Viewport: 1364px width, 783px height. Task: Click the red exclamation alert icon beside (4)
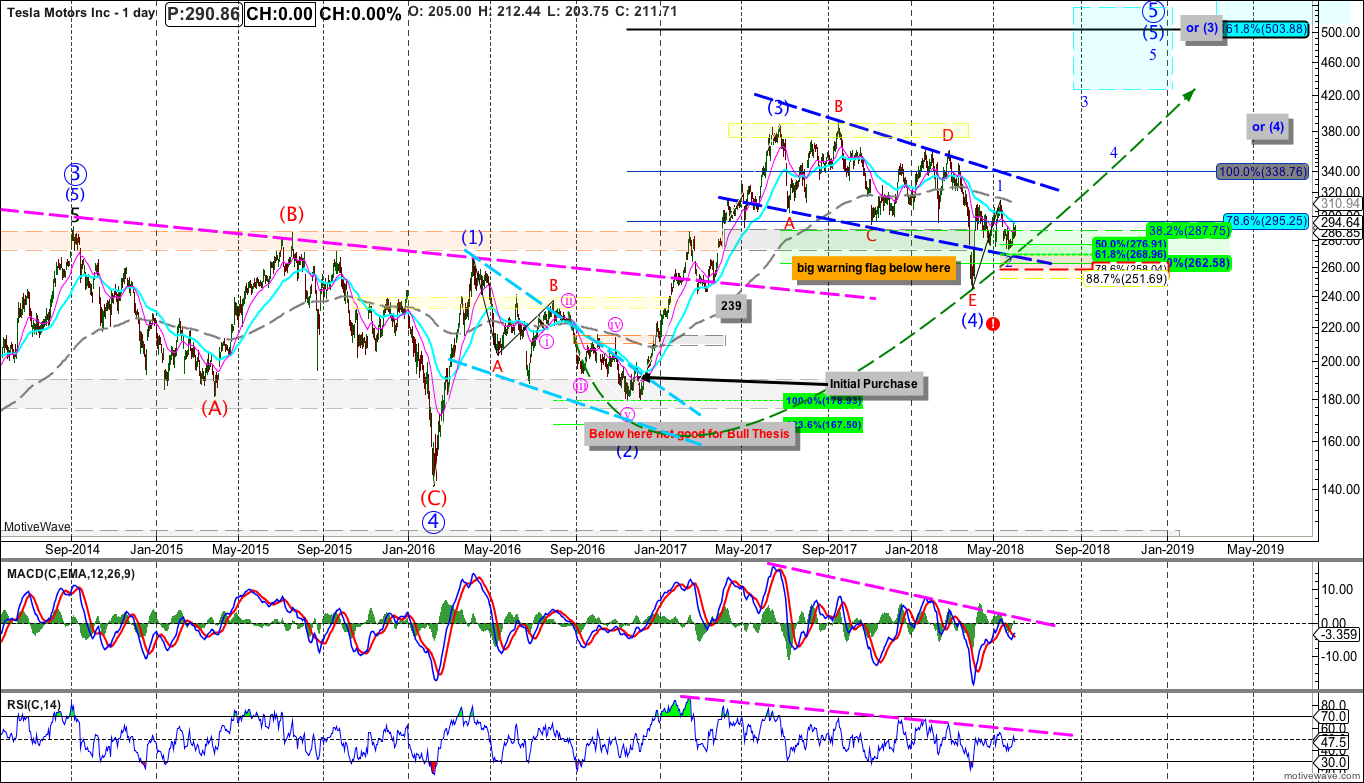992,324
